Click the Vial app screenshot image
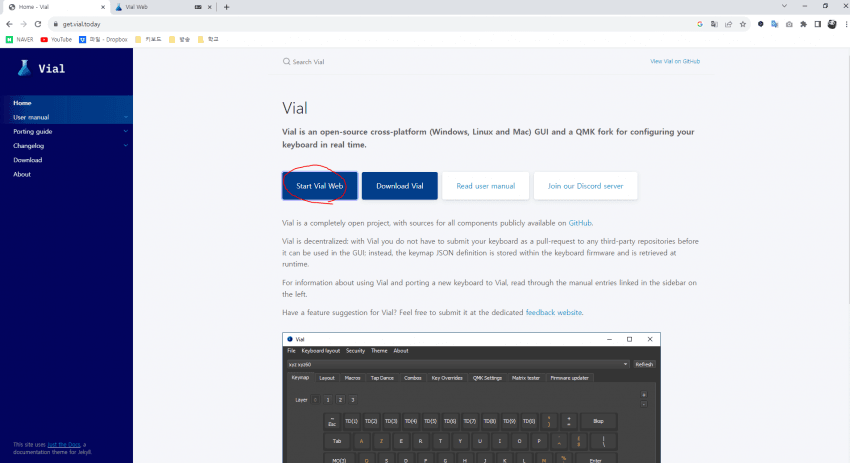 (471, 397)
